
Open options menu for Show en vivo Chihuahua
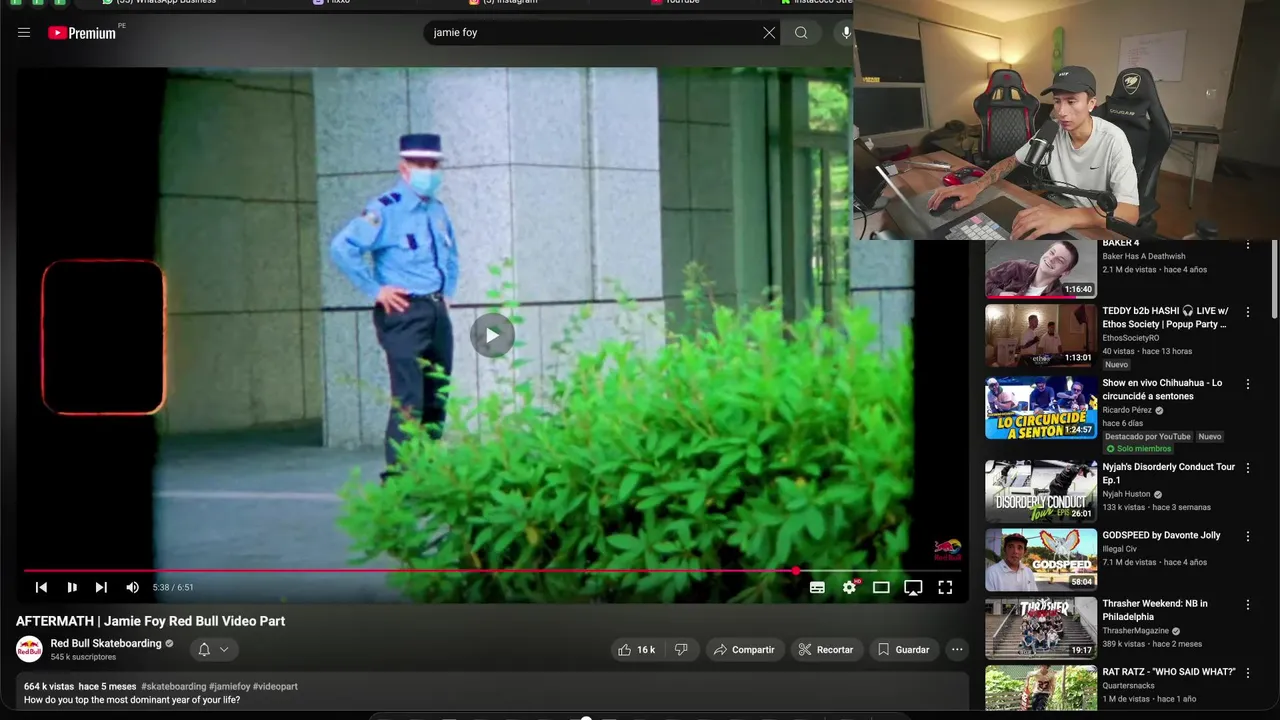coord(1247,384)
